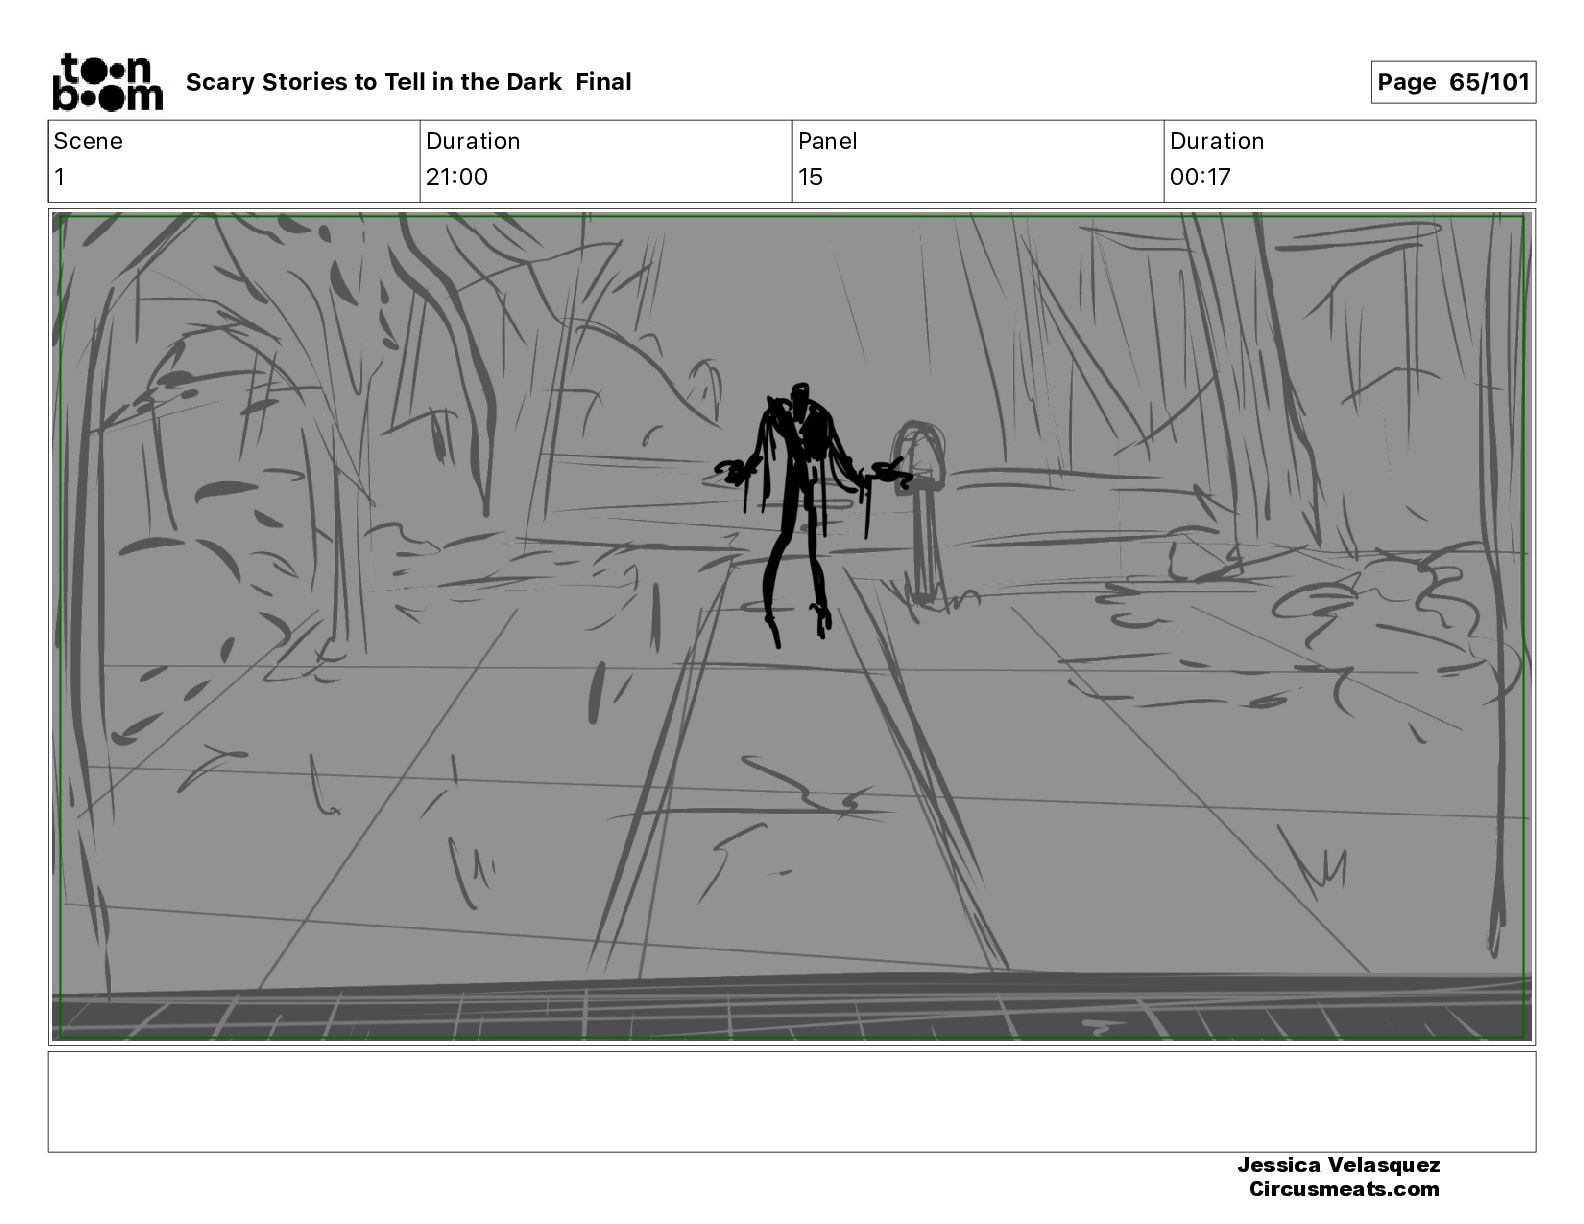
Task: Click the mailbox sketched beside the figure
Action: point(920,512)
